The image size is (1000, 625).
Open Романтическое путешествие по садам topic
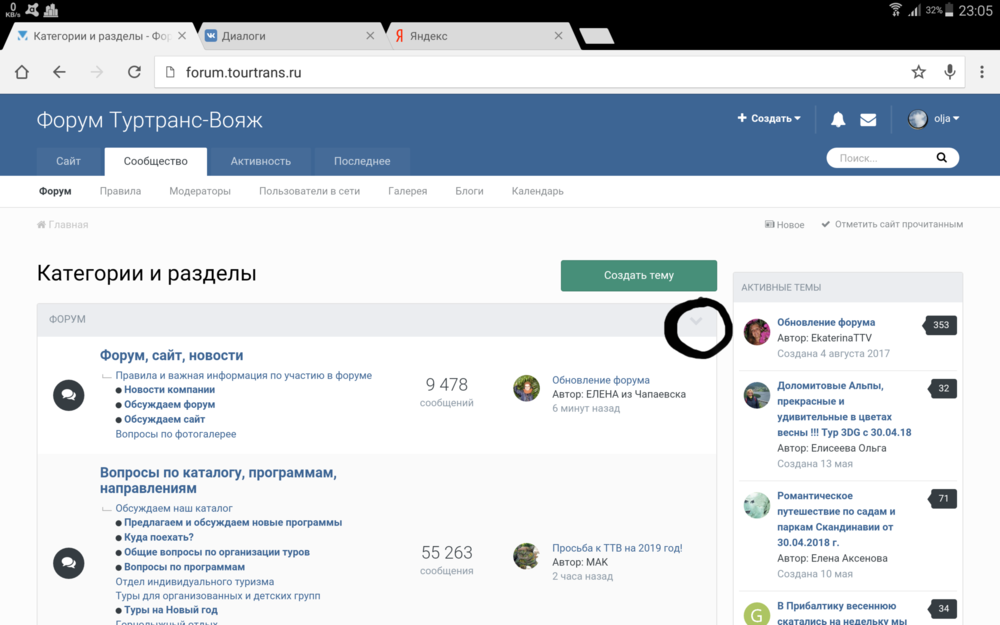pyautogui.click(x=836, y=519)
